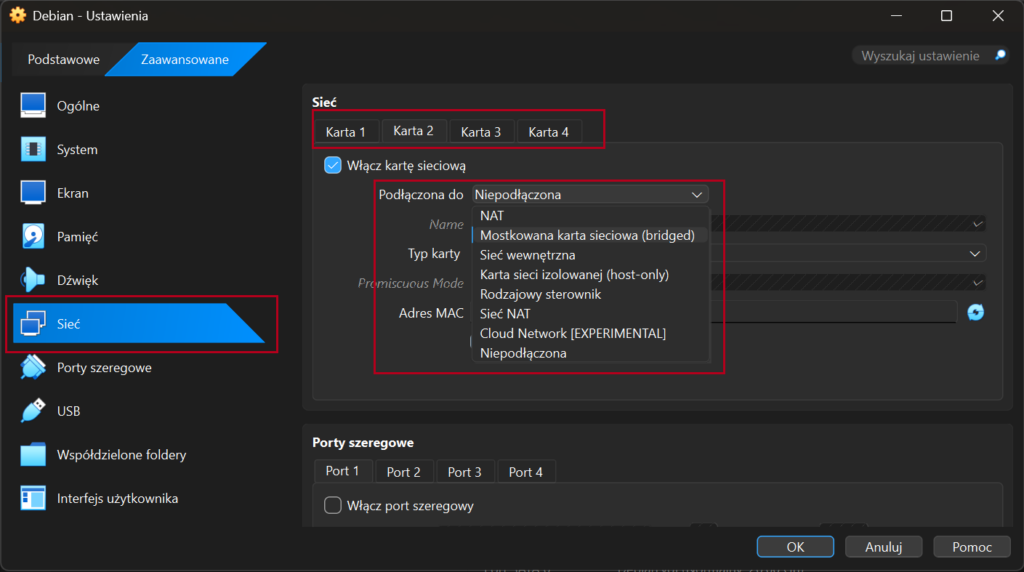
Task: Switch to the Podstawowe settings tab
Action: click(63, 59)
